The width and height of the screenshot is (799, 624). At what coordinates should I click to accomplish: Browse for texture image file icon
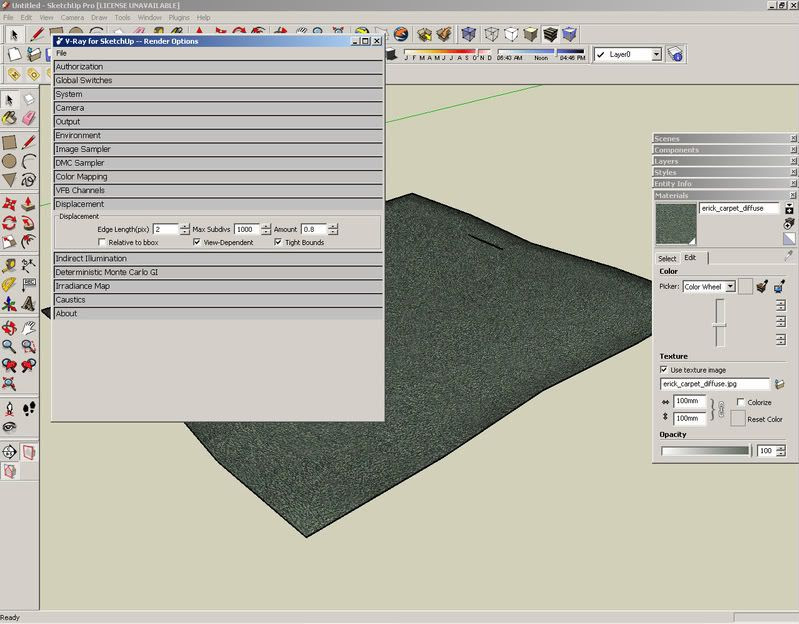[x=779, y=384]
